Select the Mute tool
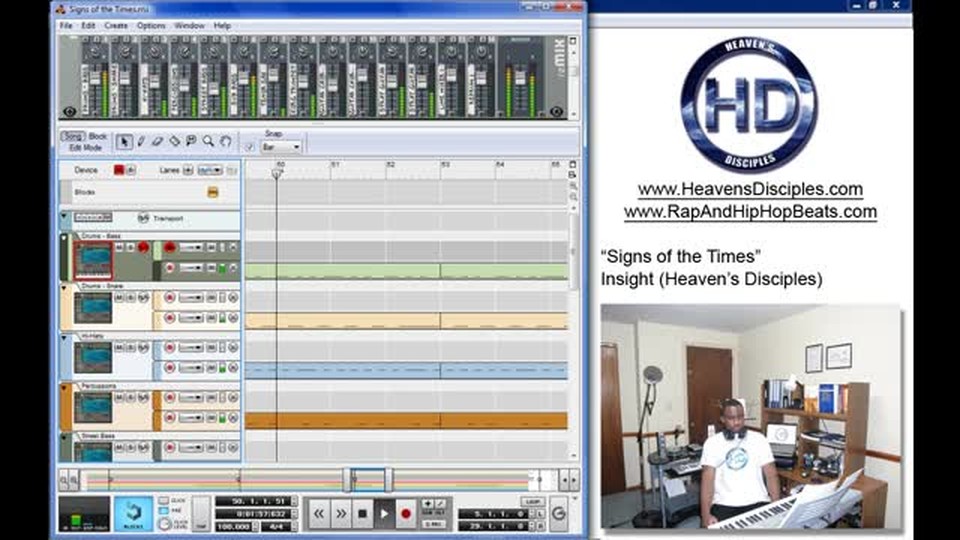Screen dimensions: 960x540 [191, 142]
